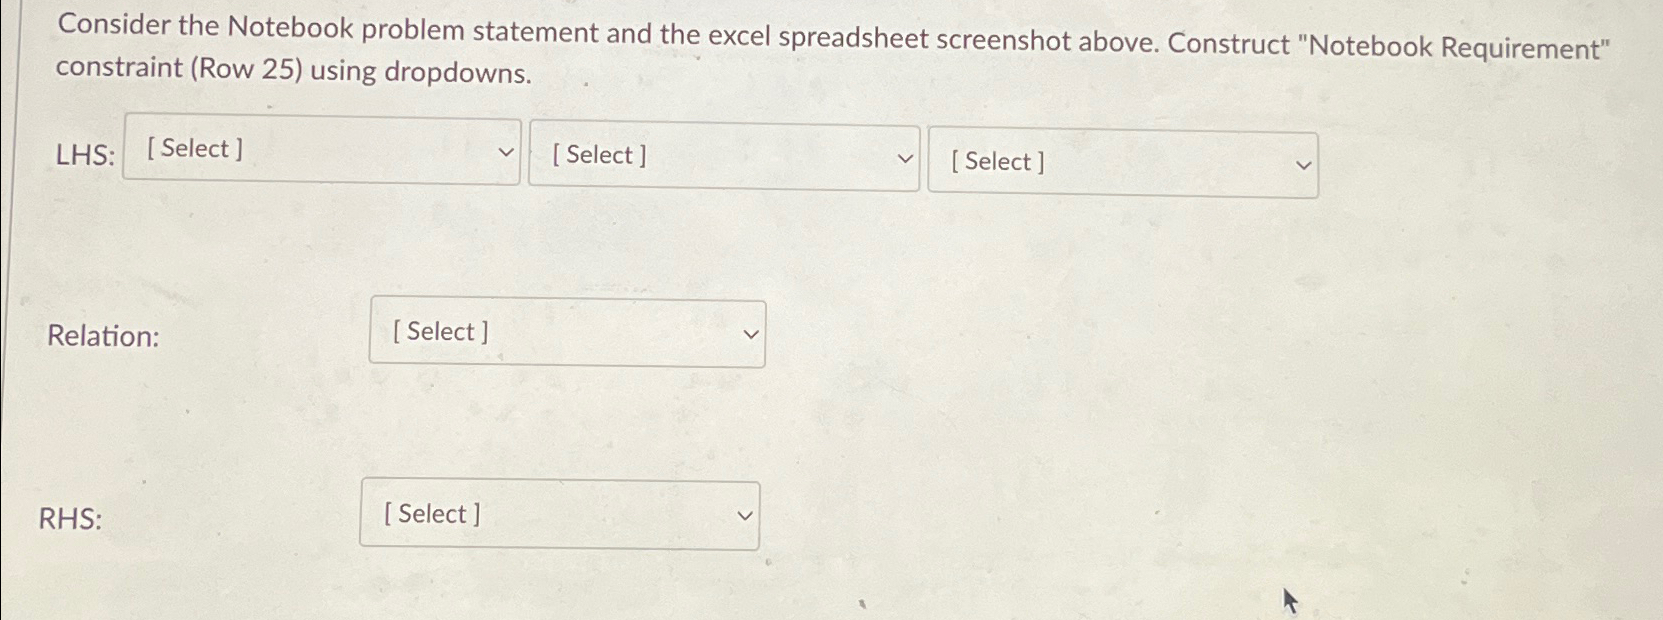Screen dimensions: 1663x620
Task: Click the chevron on the Relation dropdown
Action: coord(751,333)
